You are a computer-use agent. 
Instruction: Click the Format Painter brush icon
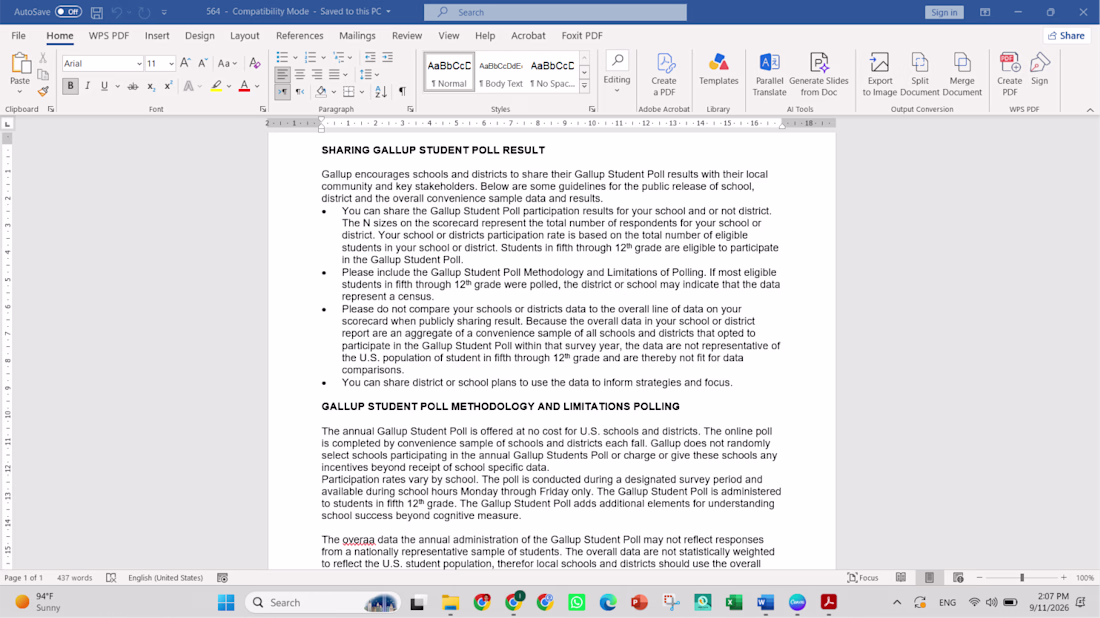[x=43, y=91]
